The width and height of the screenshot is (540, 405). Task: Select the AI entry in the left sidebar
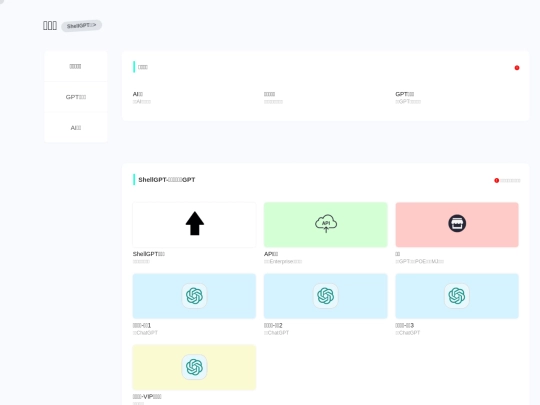pyautogui.click(x=76, y=128)
